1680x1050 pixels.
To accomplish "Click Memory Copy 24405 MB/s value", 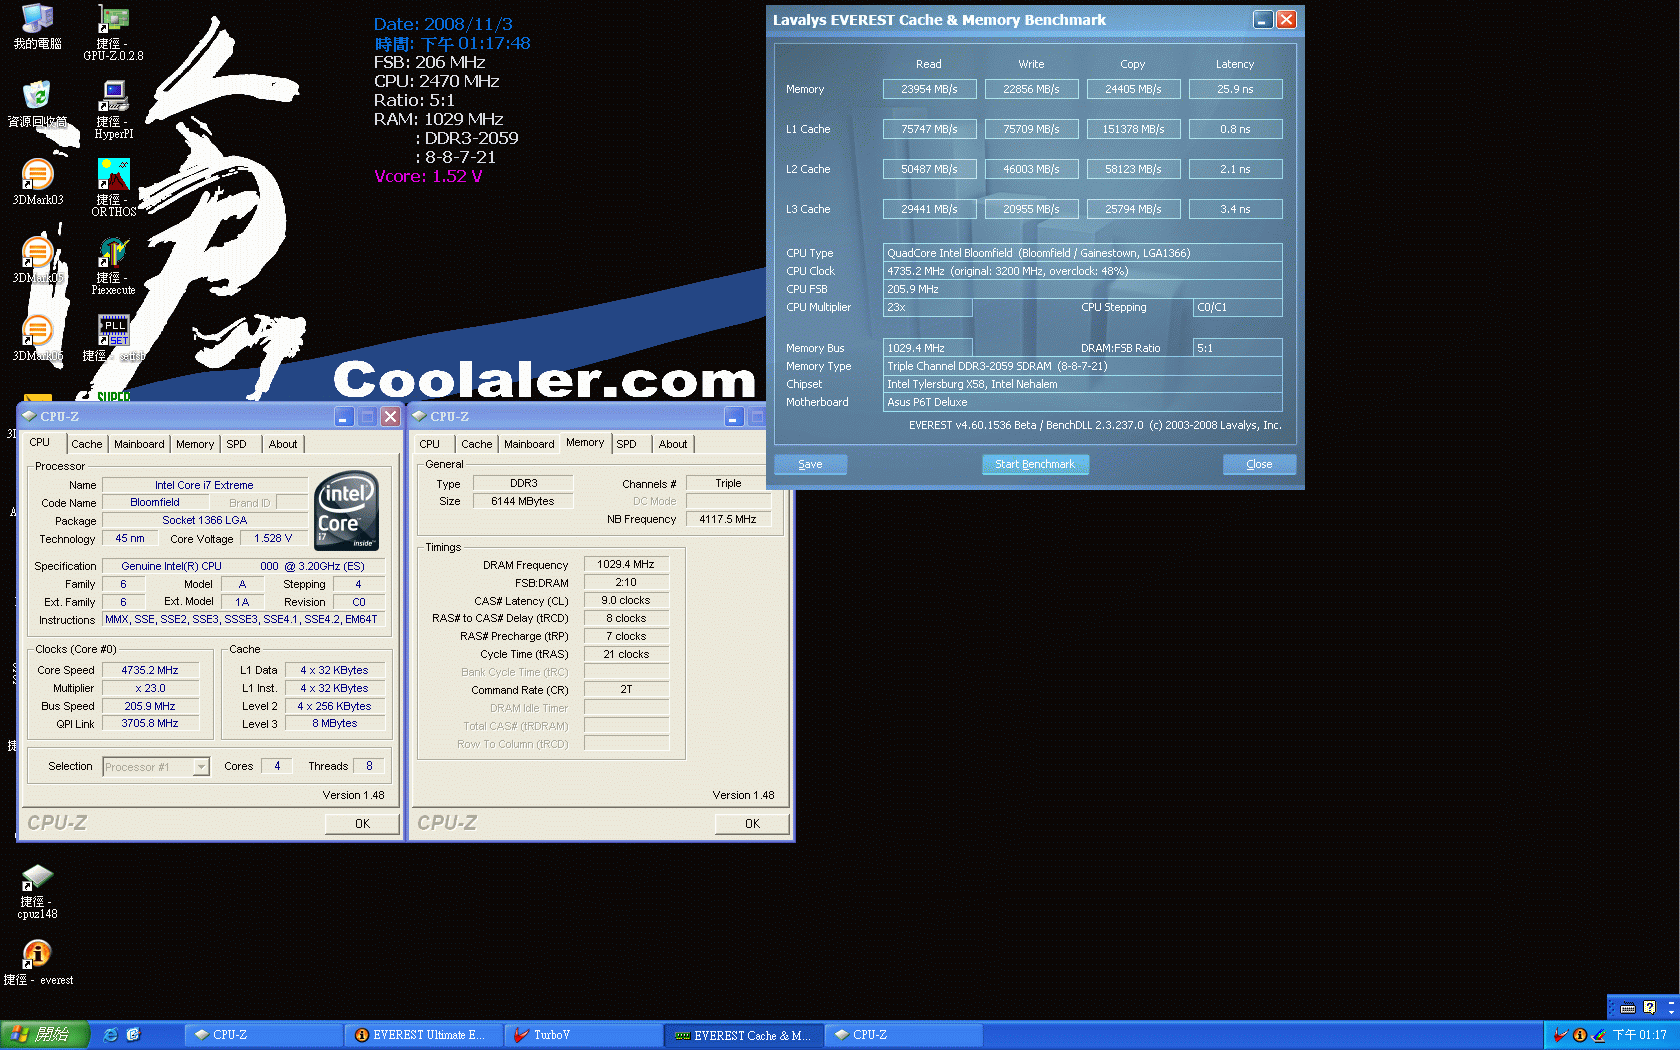I will (x=1134, y=89).
